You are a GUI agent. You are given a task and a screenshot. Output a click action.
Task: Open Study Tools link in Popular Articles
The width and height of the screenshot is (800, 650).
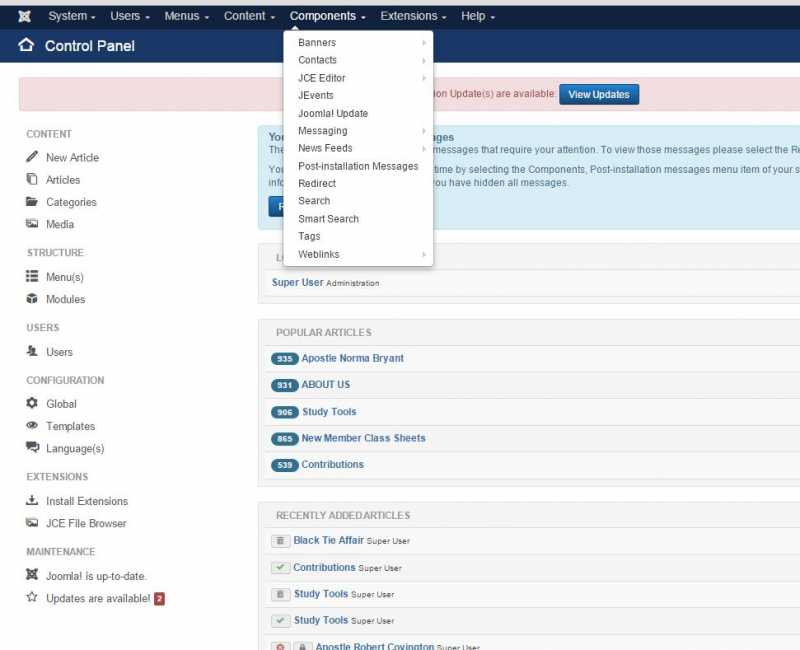click(x=329, y=411)
